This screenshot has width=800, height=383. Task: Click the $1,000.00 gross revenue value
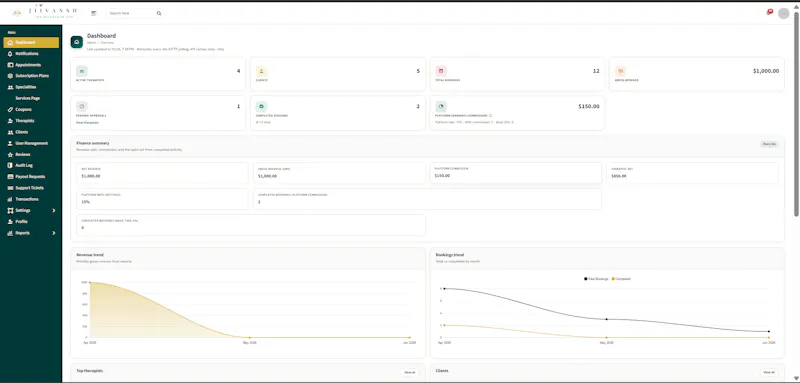tap(766, 71)
